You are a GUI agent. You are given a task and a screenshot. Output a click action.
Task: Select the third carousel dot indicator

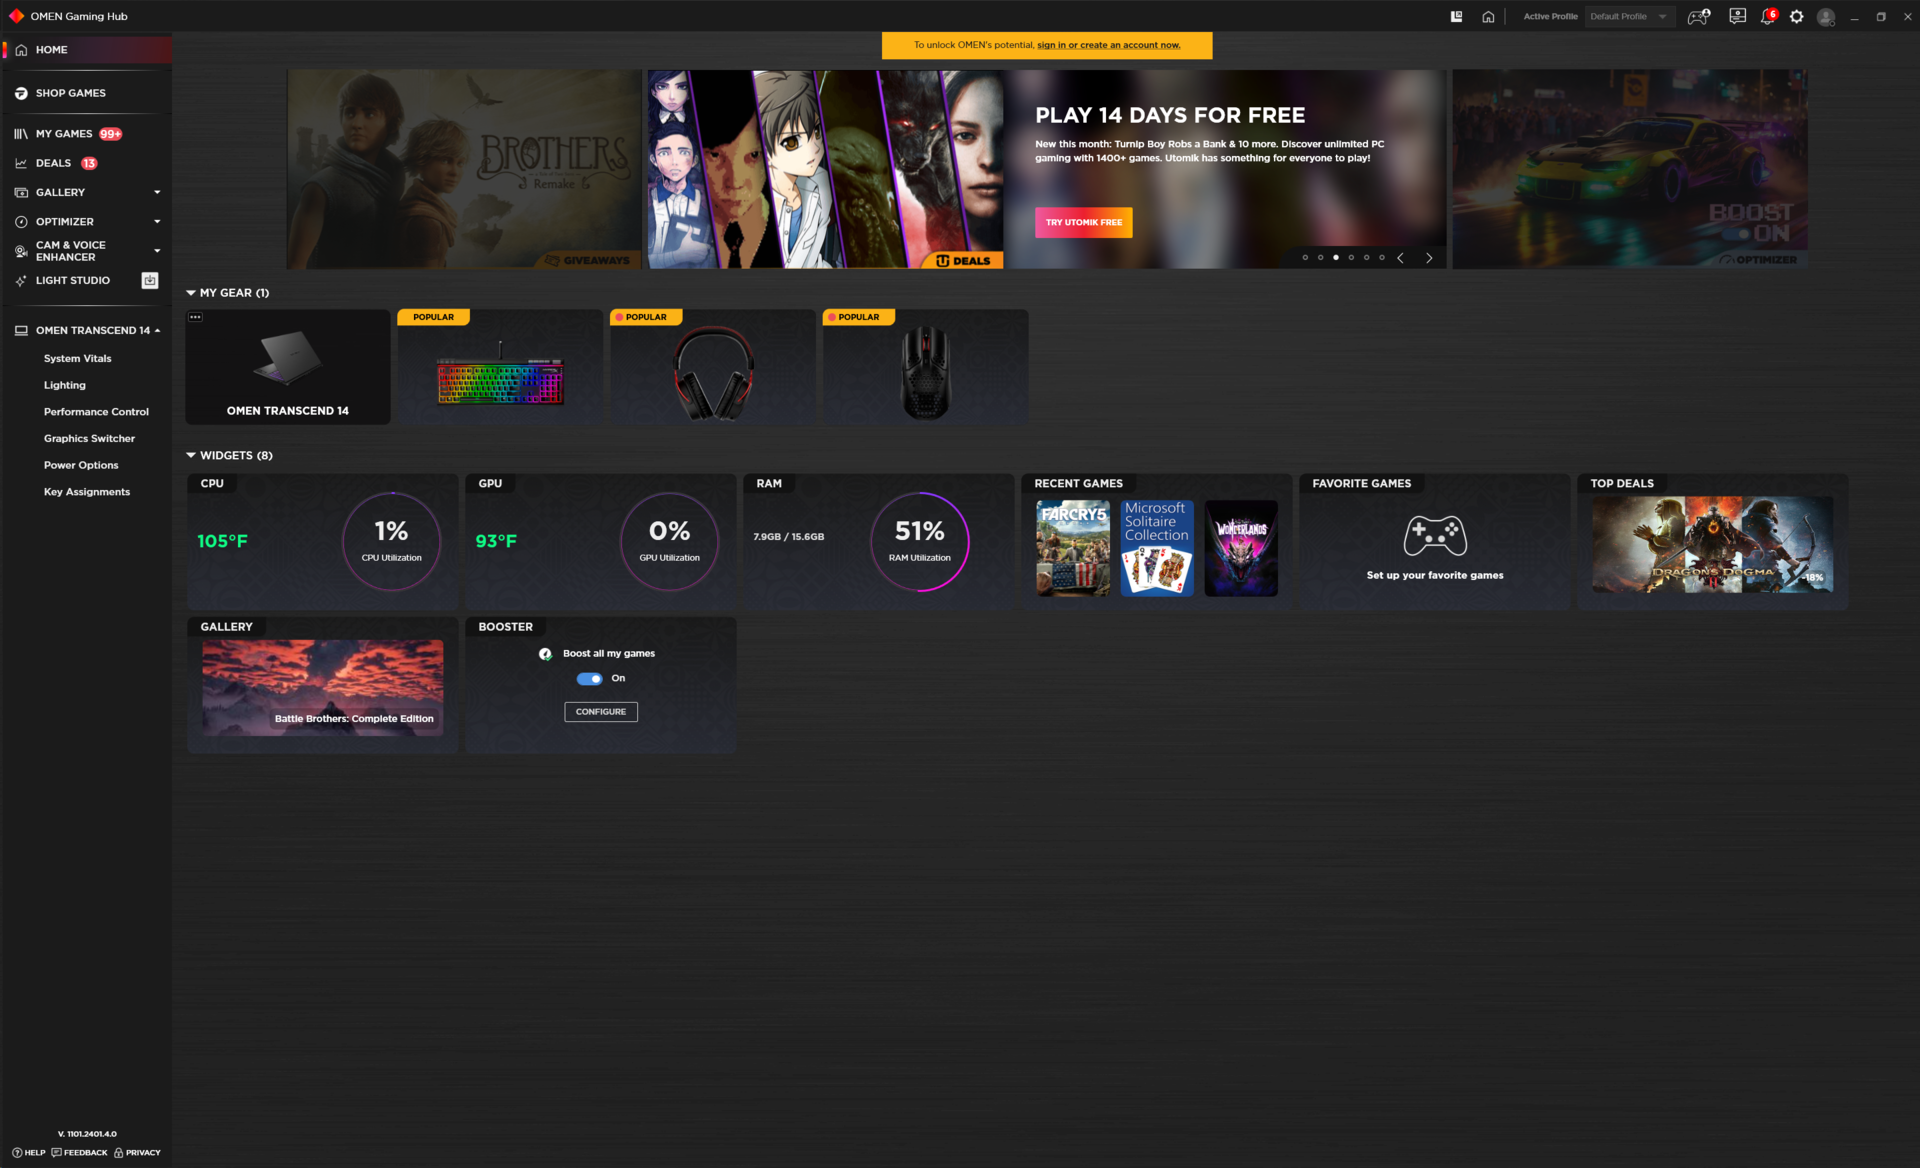click(1336, 258)
